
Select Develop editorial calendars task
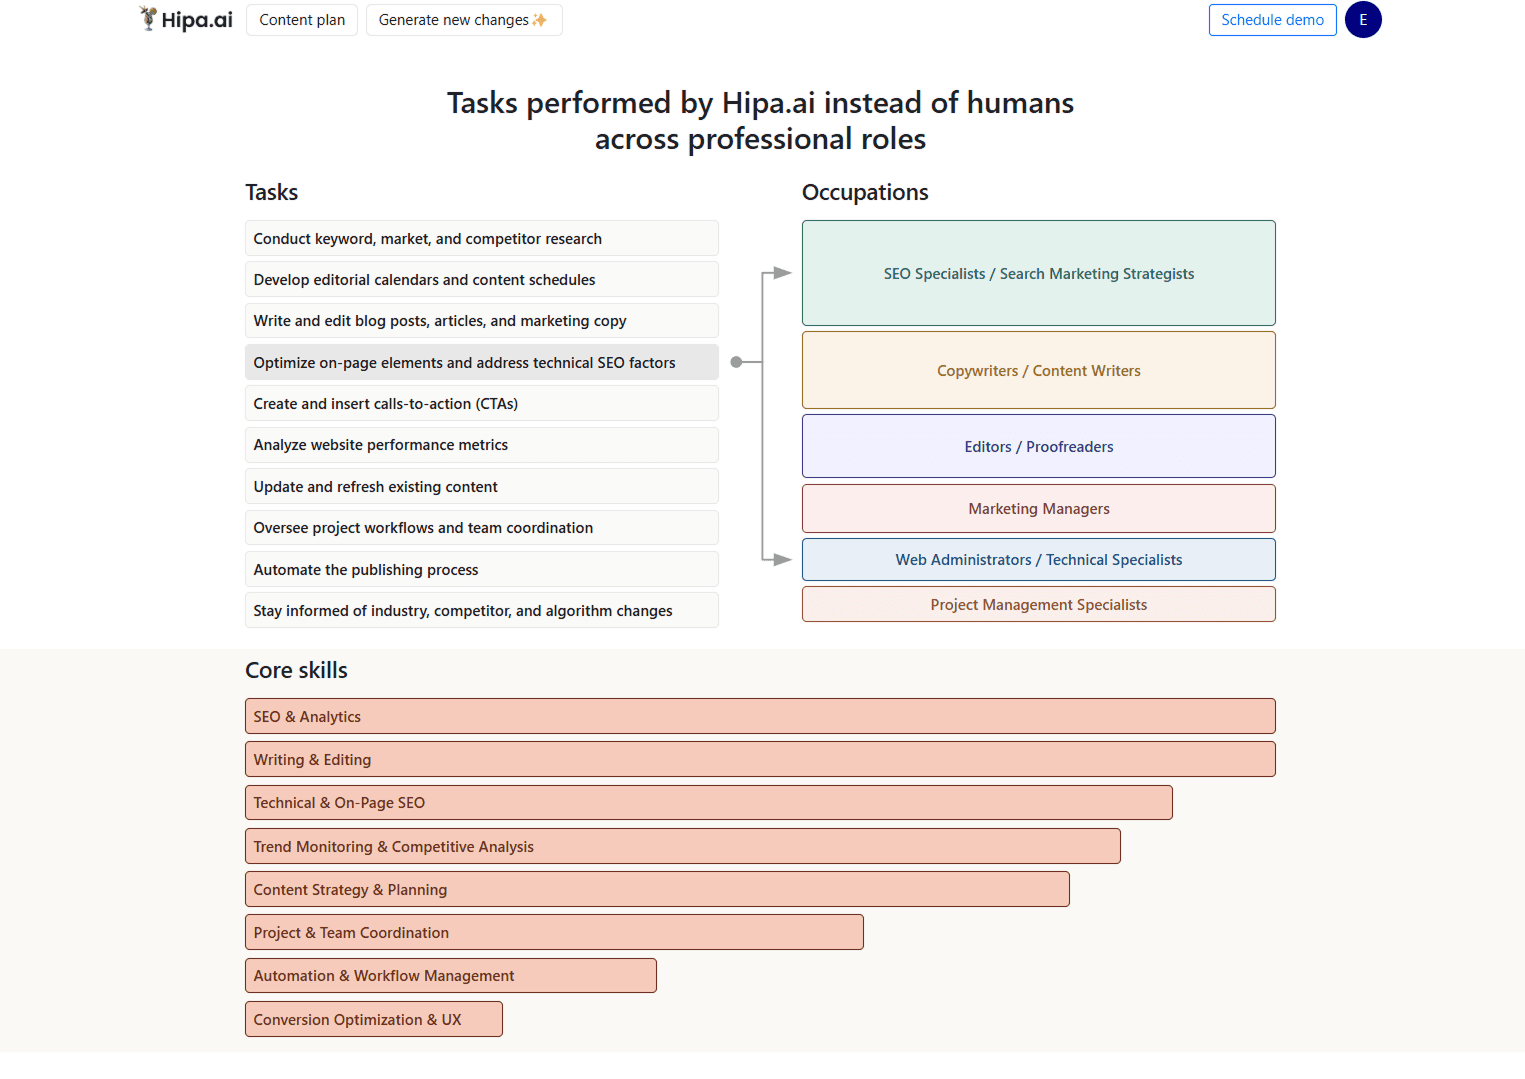(481, 280)
